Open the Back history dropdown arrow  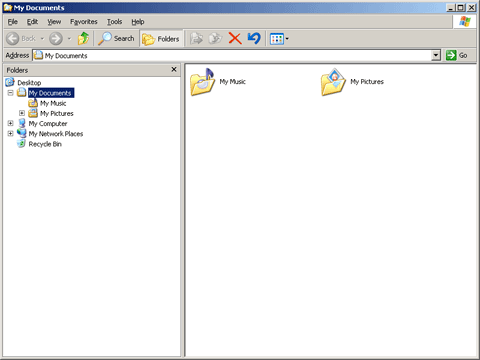point(42,39)
